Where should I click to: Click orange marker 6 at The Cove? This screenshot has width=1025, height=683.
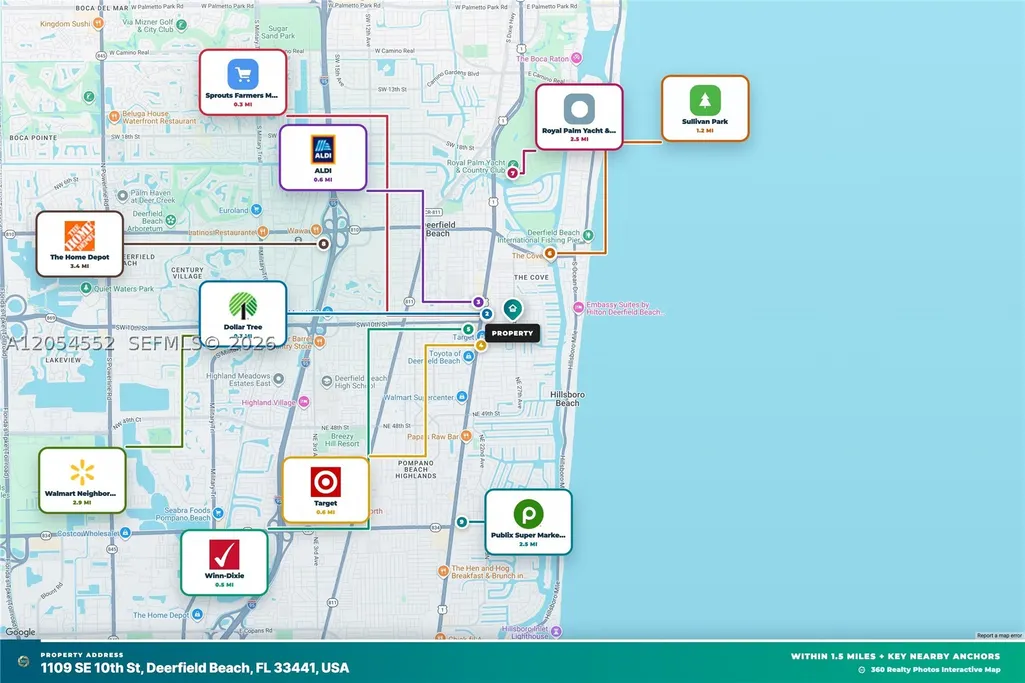[550, 253]
